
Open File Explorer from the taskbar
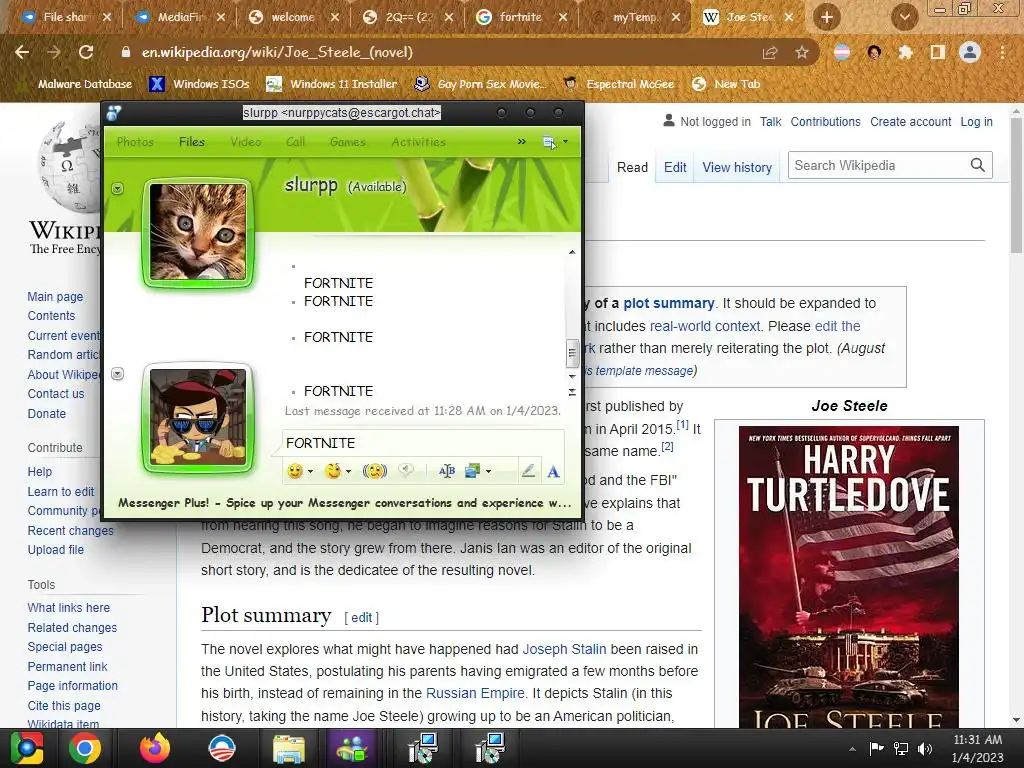tap(288, 748)
